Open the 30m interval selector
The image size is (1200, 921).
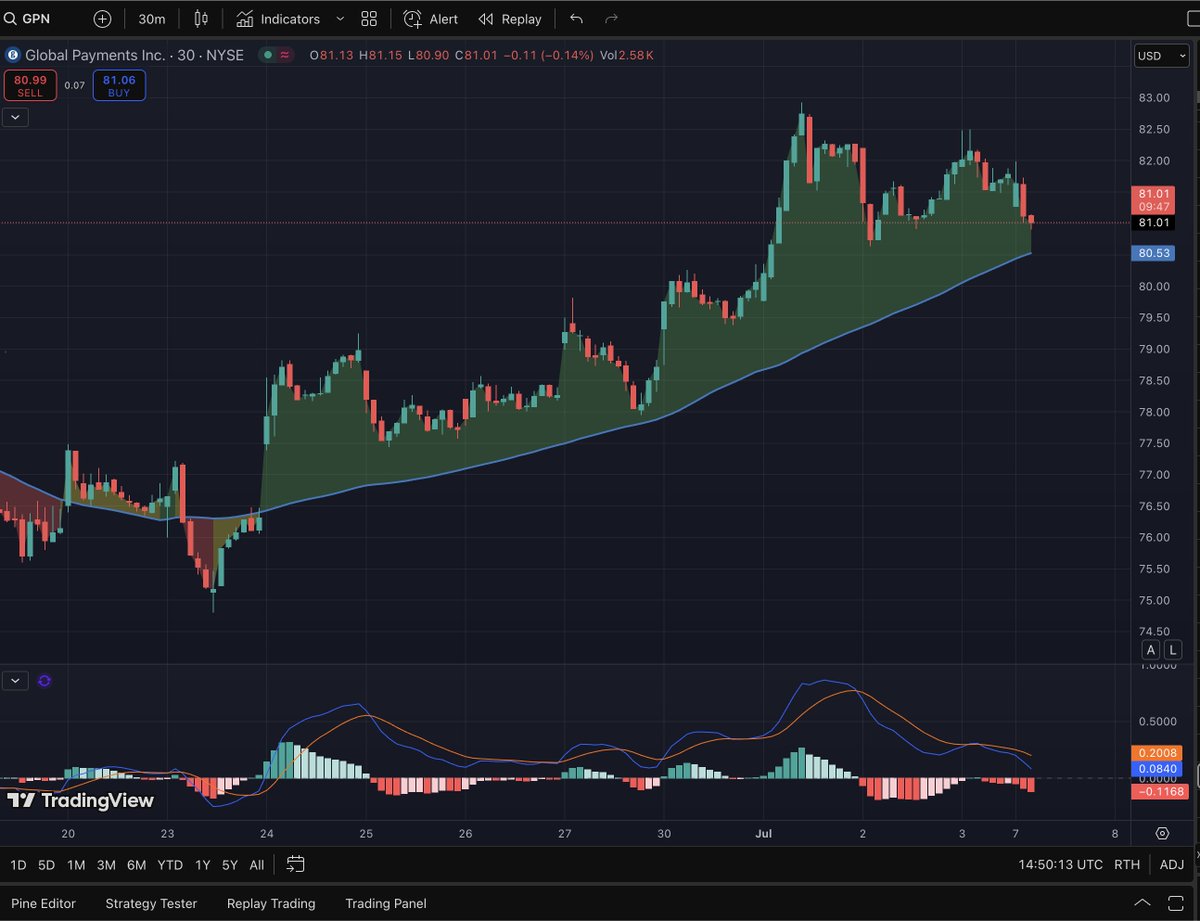pos(152,19)
